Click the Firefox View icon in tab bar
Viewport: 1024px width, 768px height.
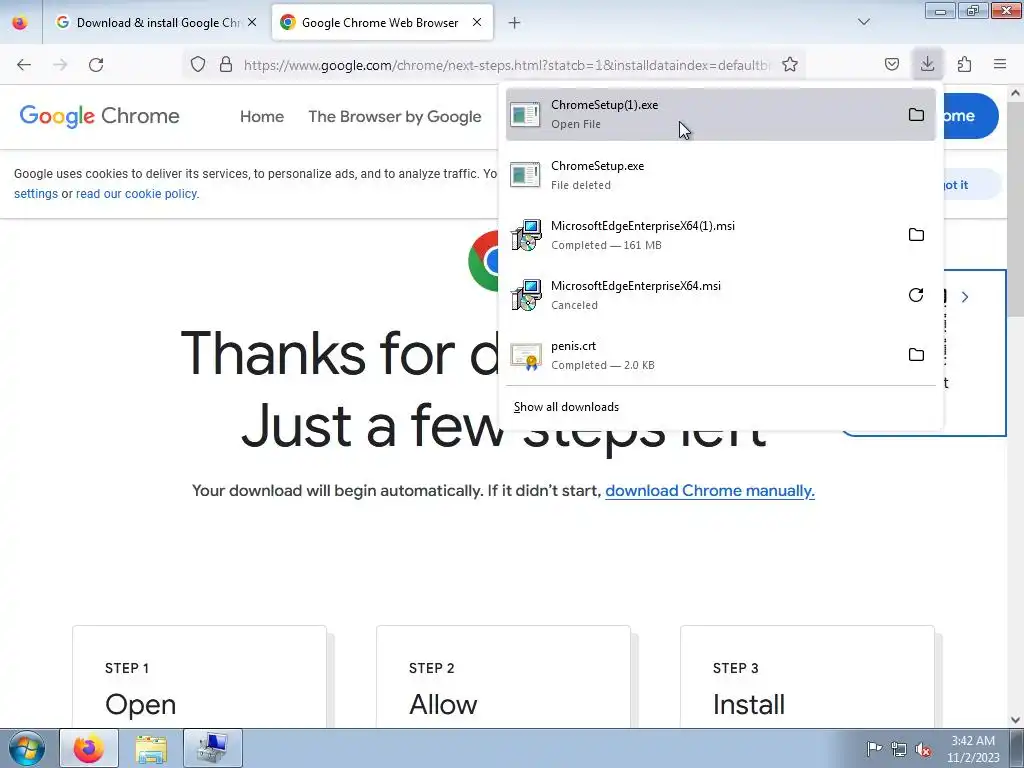pyautogui.click(x=20, y=22)
